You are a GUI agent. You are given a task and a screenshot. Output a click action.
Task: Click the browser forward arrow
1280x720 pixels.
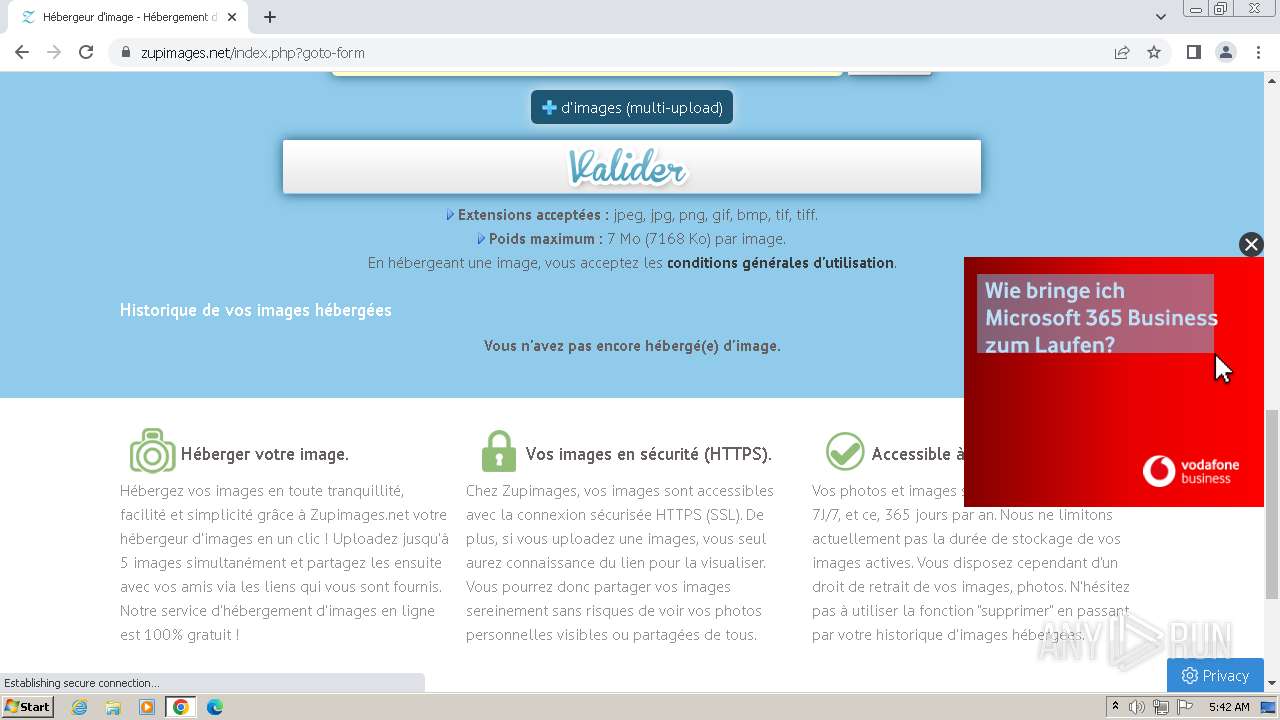pos(54,52)
